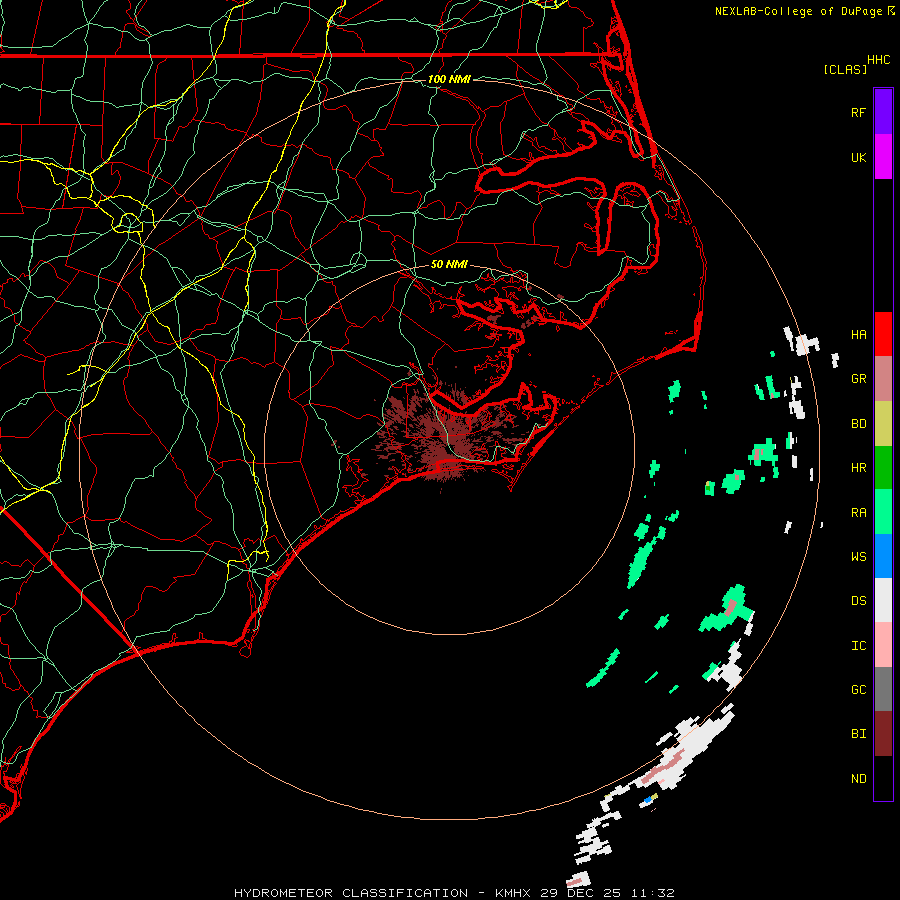Viewport: 900px width, 900px height.
Task: Click the GC legend label
Action: point(858,689)
